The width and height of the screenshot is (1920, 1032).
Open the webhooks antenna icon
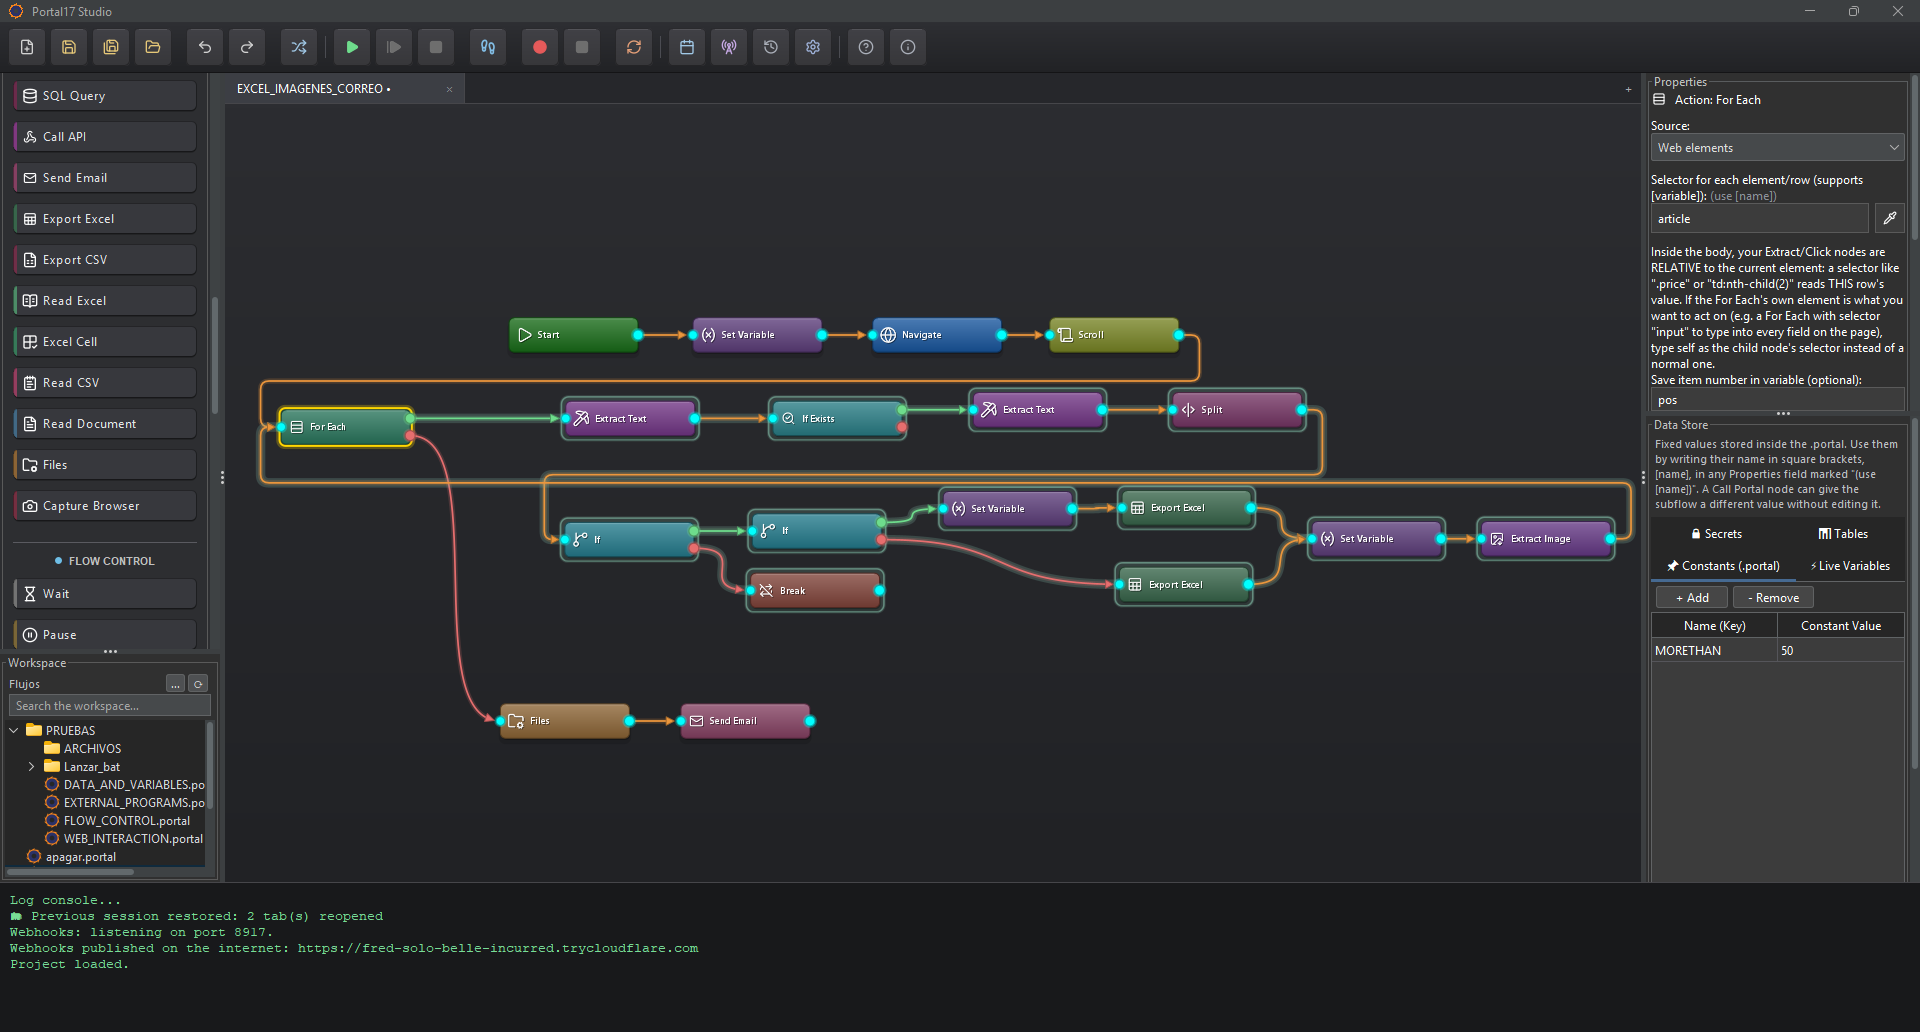(729, 47)
